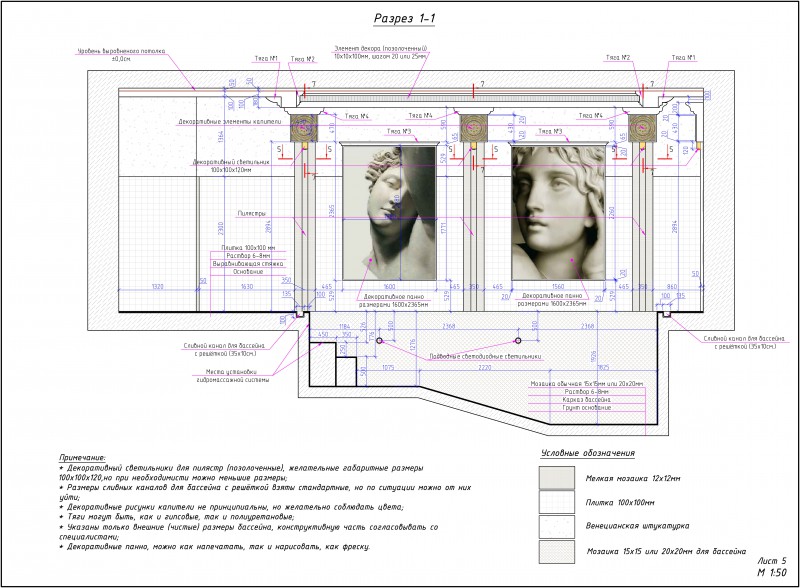Image resolution: width=800 pixels, height=588 pixels.
Task: Select the "Декоративный светильник" callout
Action: (x=231, y=165)
